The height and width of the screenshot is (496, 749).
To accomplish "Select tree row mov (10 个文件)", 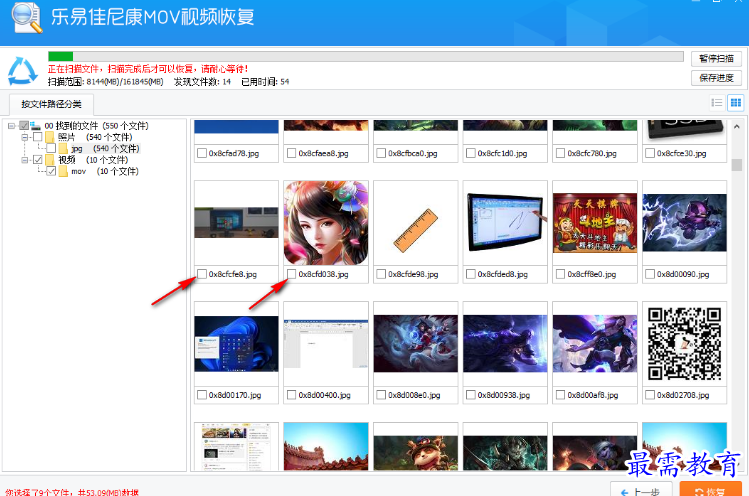I will click(x=105, y=171).
